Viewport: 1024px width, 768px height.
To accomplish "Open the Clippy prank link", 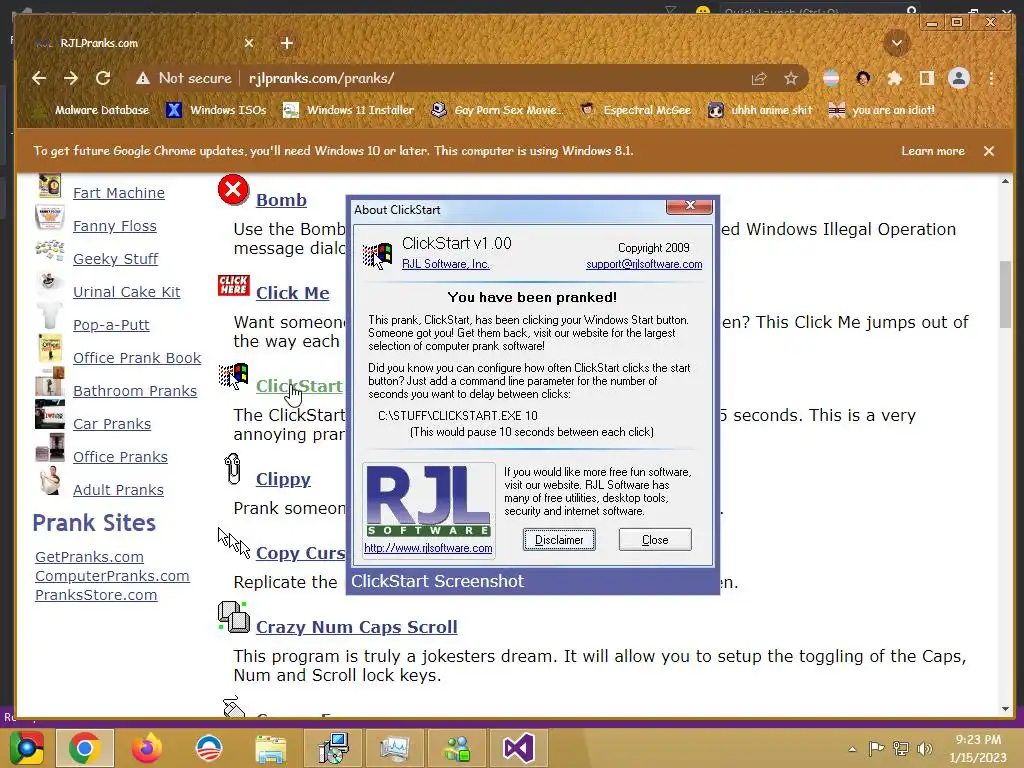I will coord(283,479).
